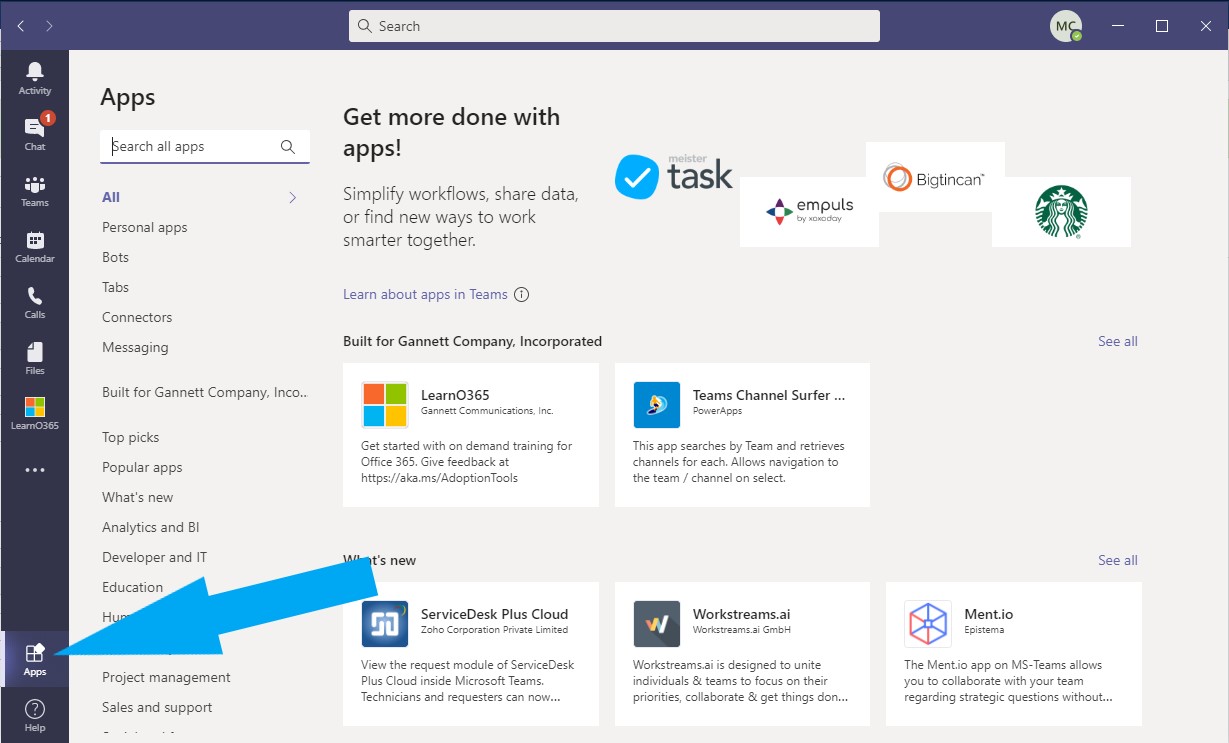Click the LearnO365 card description text
The width and height of the screenshot is (1229, 743).
pyautogui.click(x=467, y=462)
